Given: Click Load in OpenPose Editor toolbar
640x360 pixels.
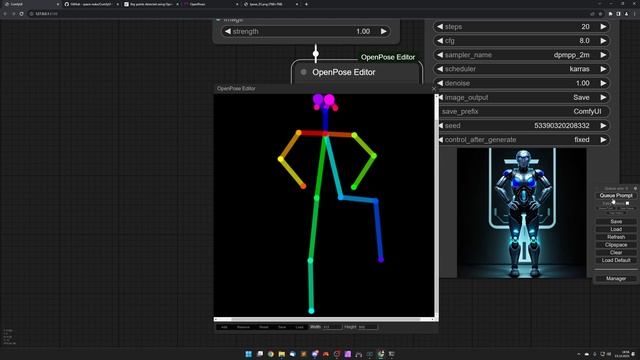Looking at the screenshot, I should click(x=300, y=327).
